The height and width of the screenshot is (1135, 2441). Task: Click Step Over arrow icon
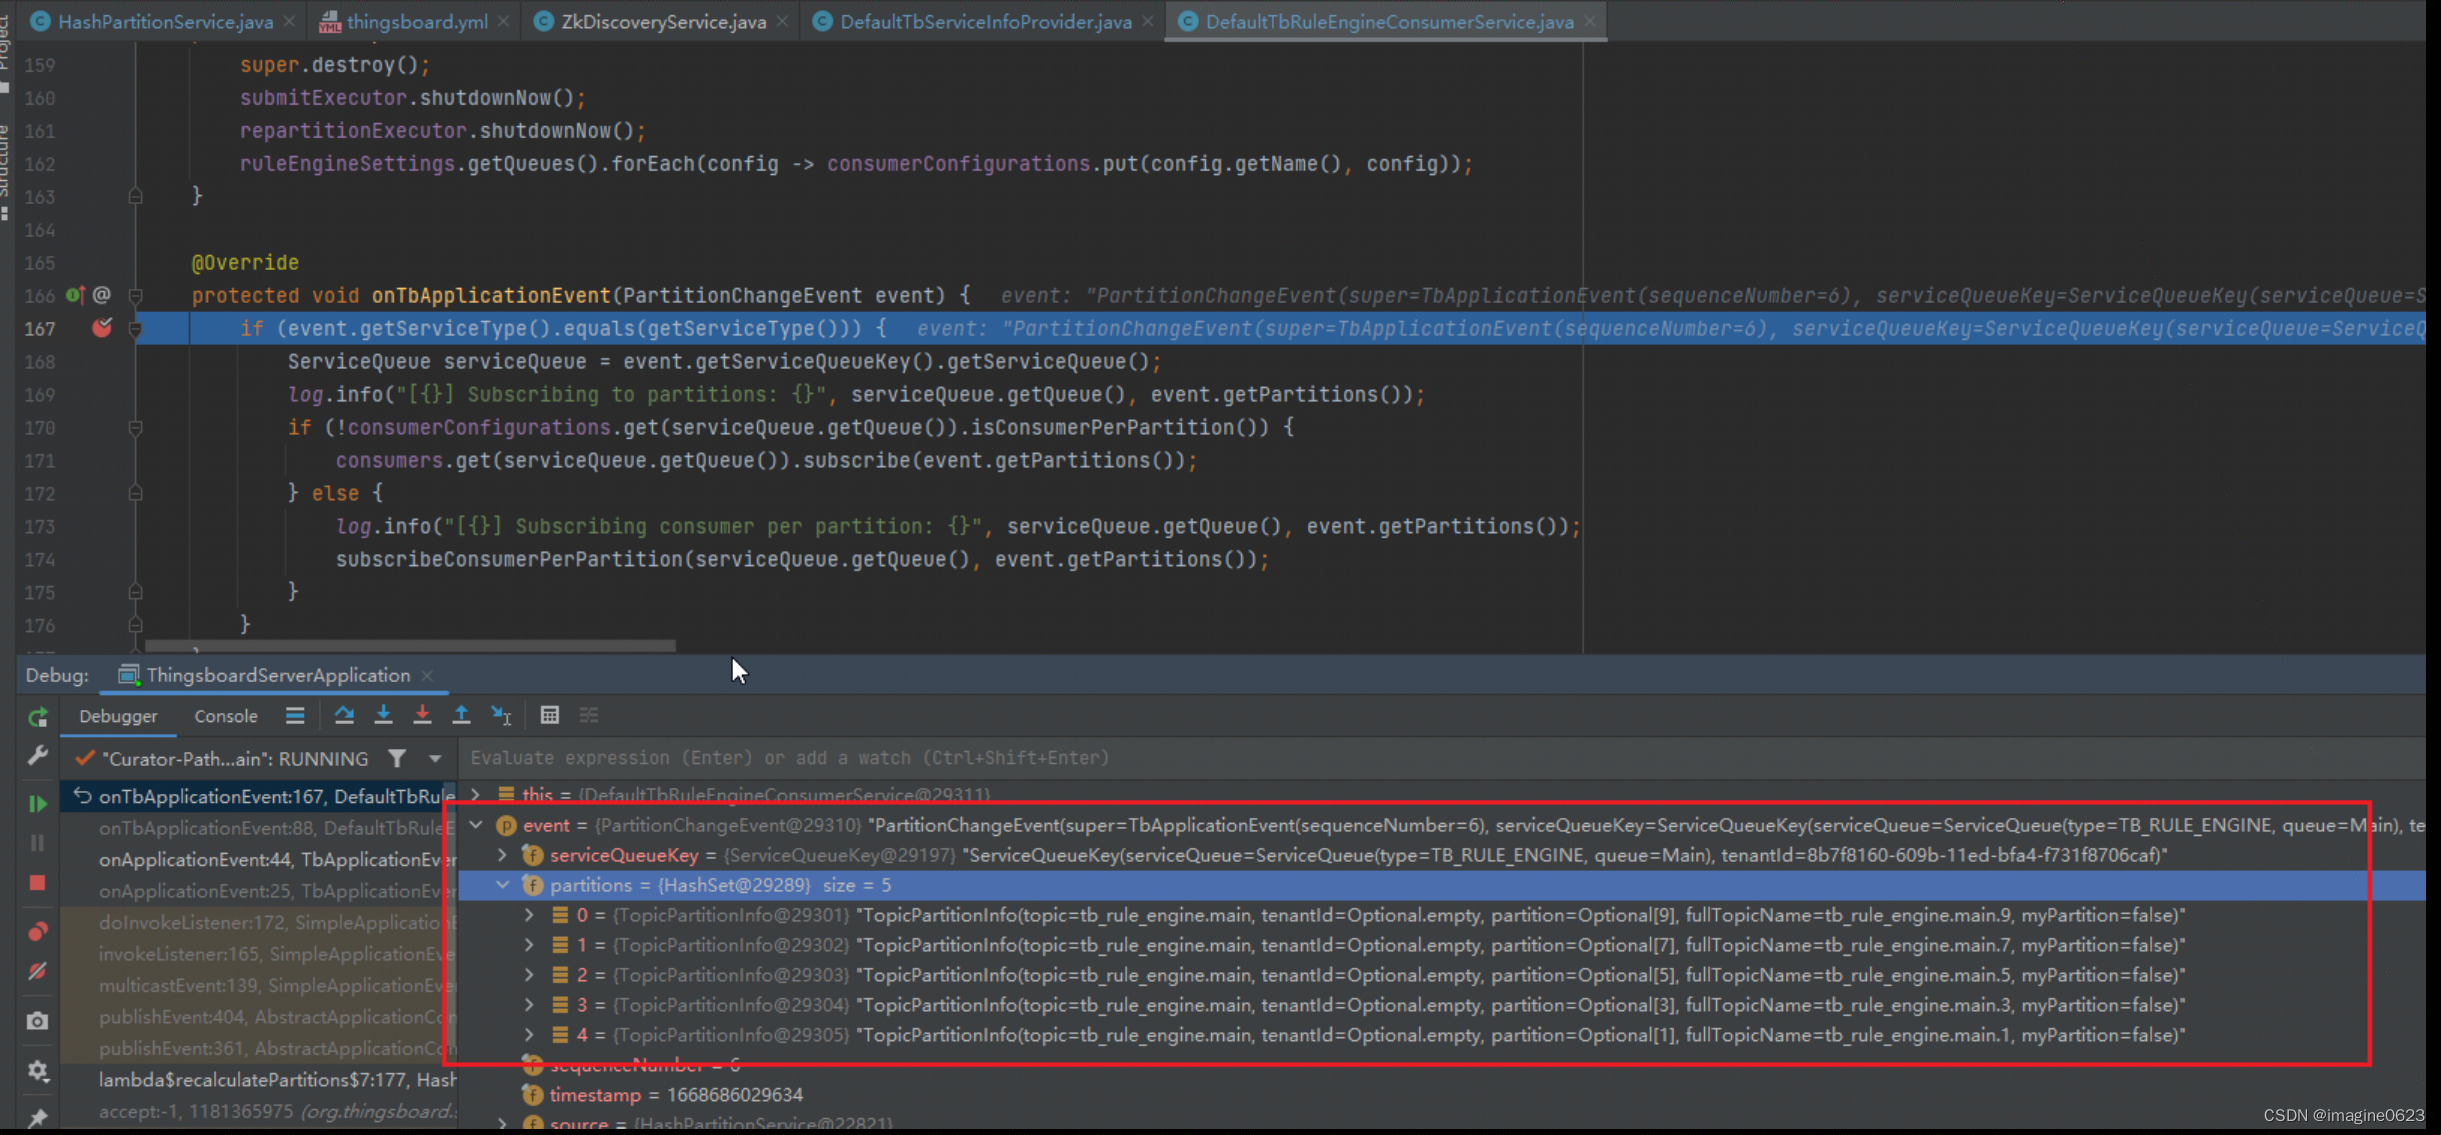point(344,715)
